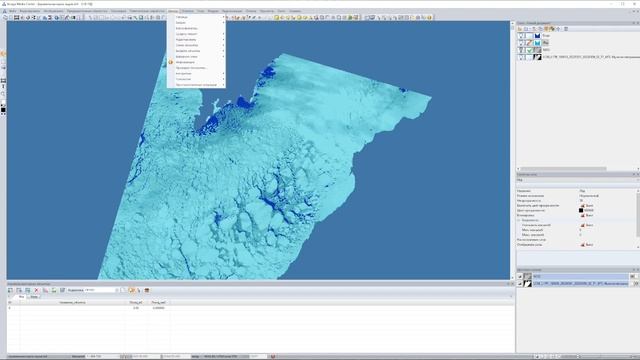This screenshot has height=360, width=640.
Task: Click the orange info icon at top toolbar end
Action: [x=429, y=18]
